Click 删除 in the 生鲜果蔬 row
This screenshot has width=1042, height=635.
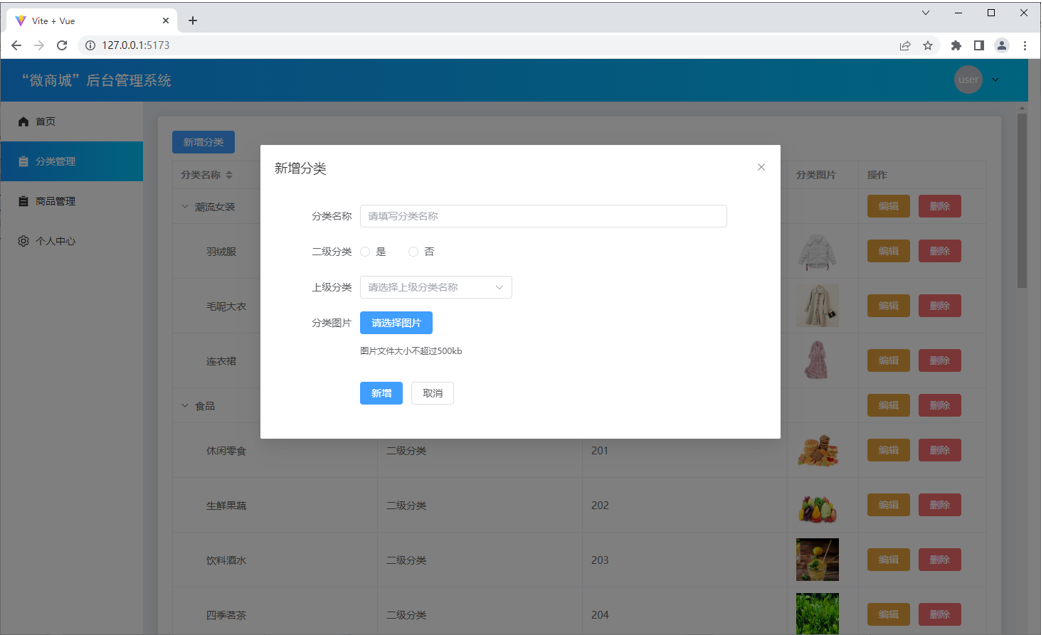click(940, 505)
